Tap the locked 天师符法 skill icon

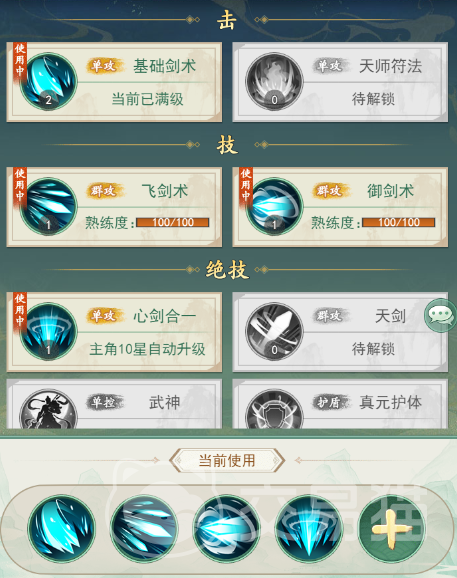pyautogui.click(x=274, y=82)
